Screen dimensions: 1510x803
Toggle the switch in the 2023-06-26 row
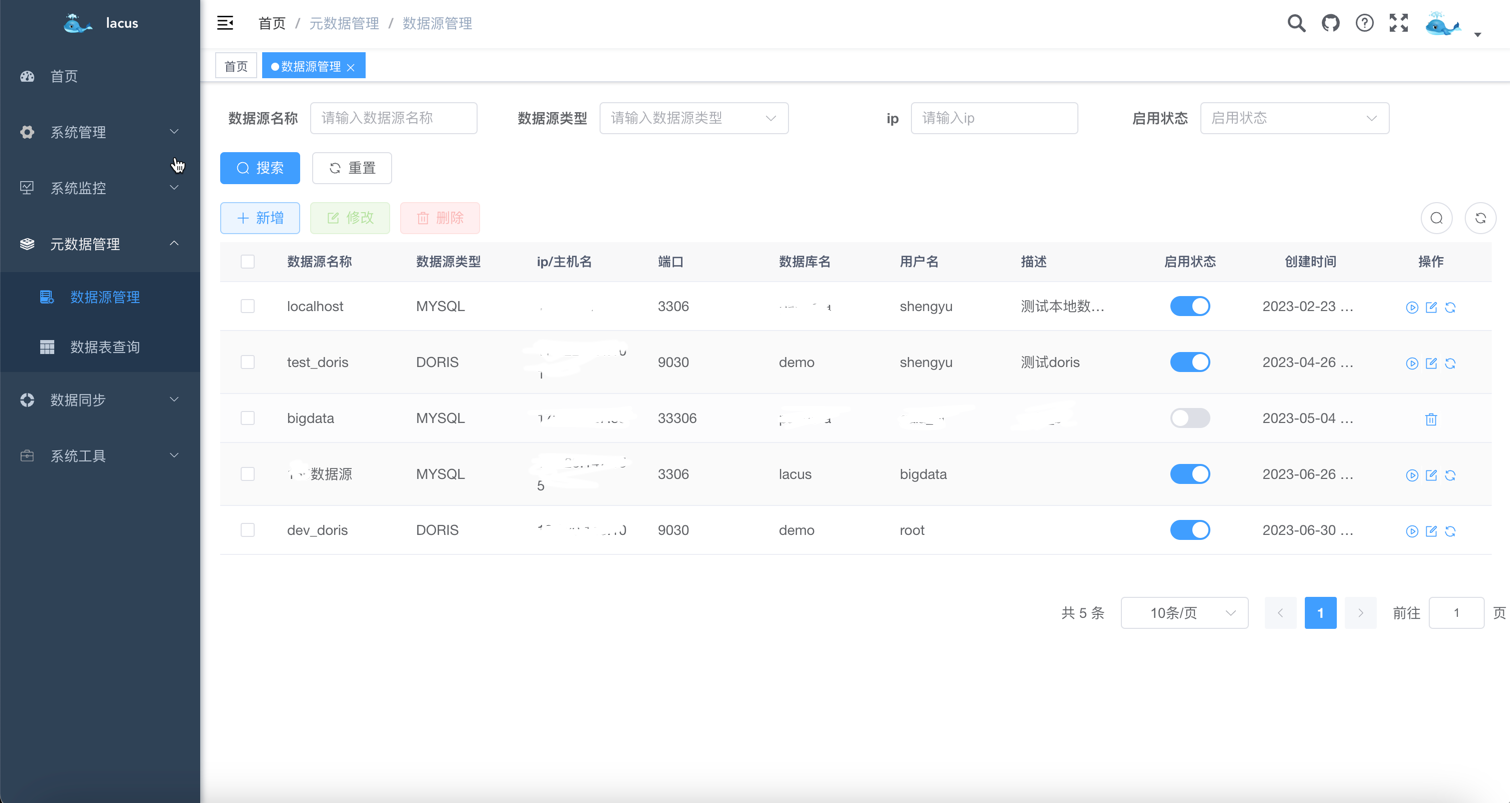point(1190,474)
